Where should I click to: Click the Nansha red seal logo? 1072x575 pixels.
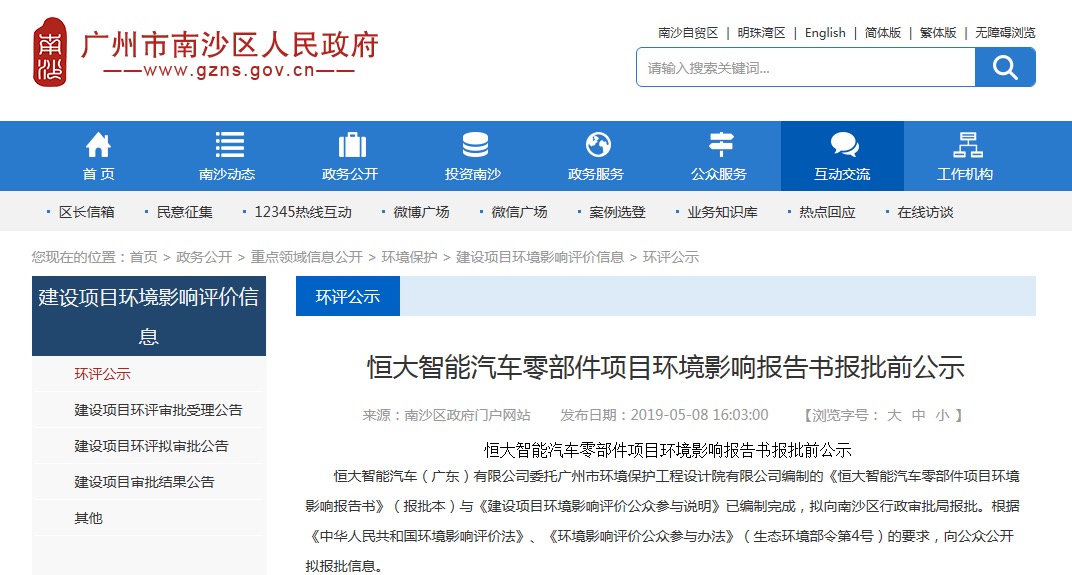point(50,53)
